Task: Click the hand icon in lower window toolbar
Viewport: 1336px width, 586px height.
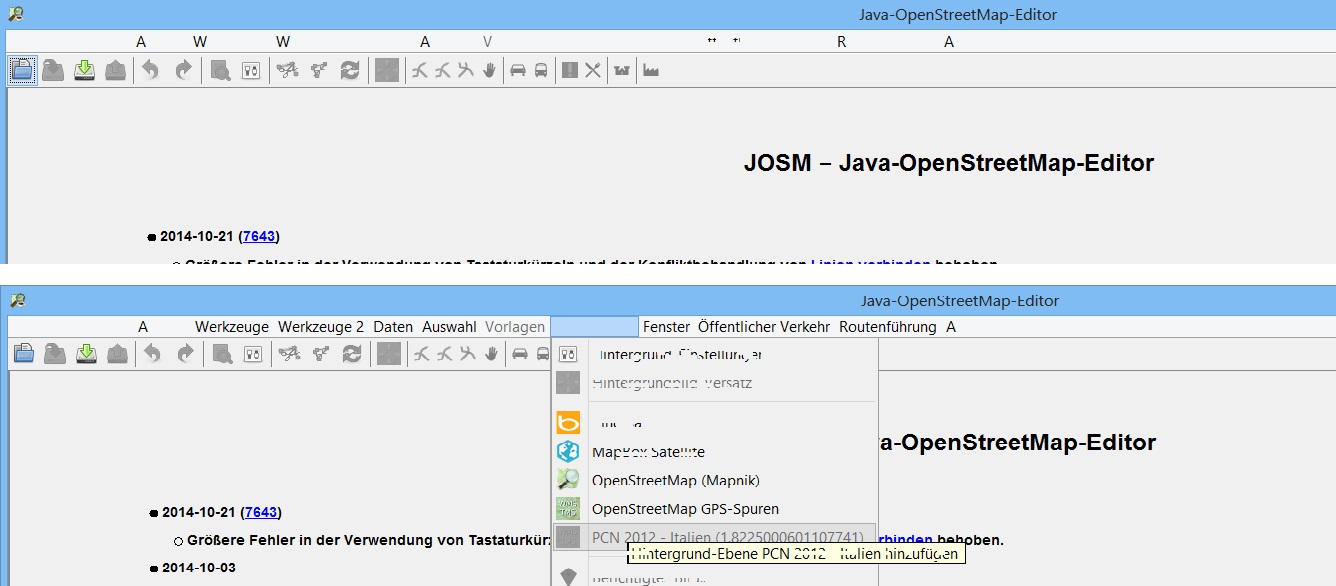Action: click(490, 352)
